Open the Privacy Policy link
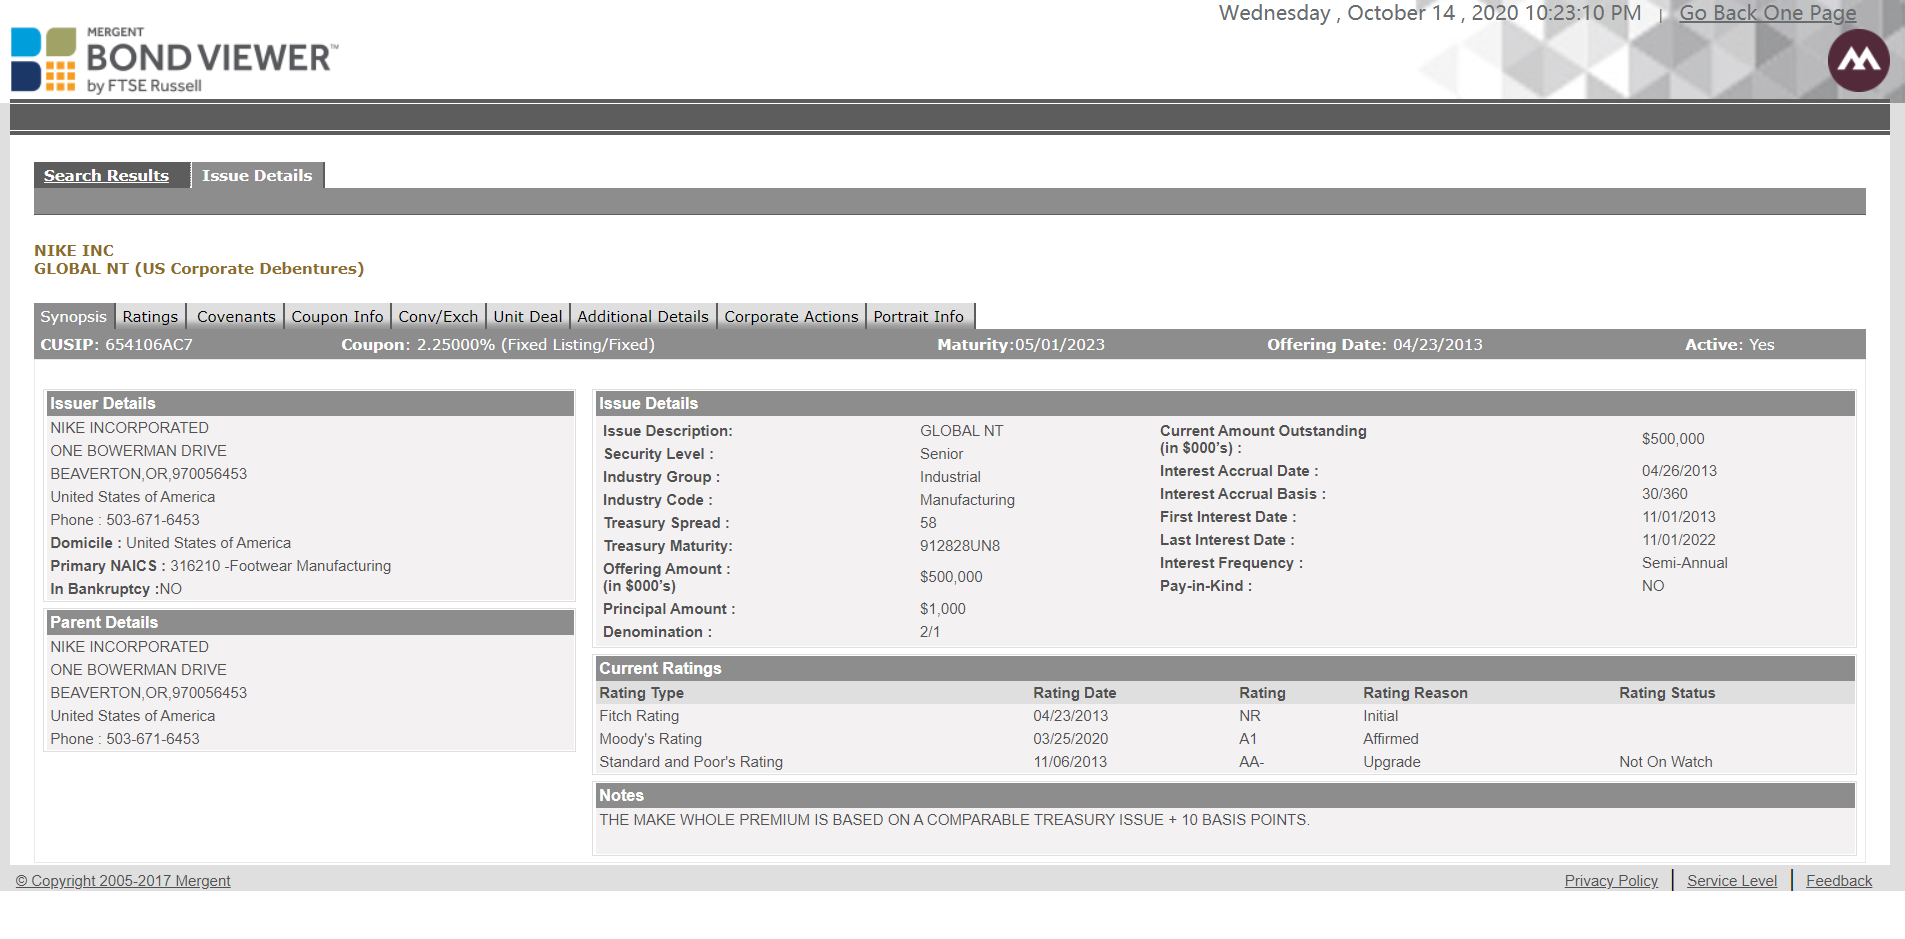 (x=1611, y=881)
